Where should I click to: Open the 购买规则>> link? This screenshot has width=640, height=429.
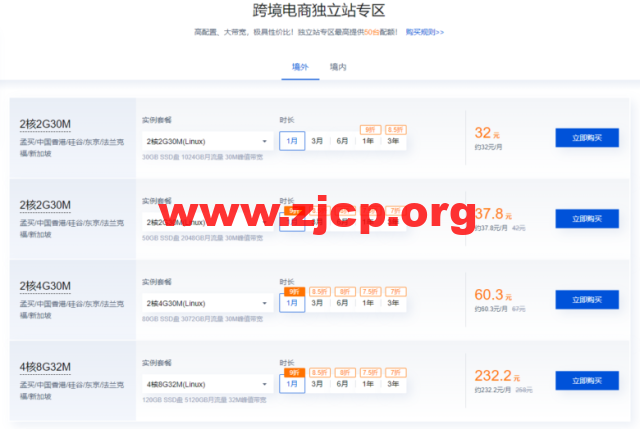[x=424, y=32]
